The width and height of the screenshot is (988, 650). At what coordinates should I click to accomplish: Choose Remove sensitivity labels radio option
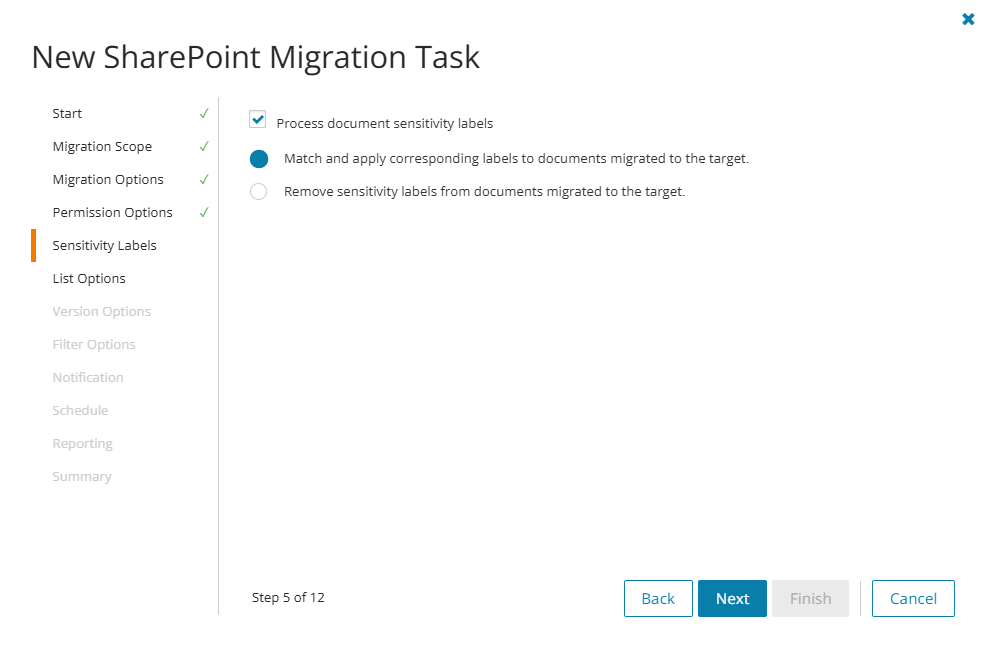[259, 192]
